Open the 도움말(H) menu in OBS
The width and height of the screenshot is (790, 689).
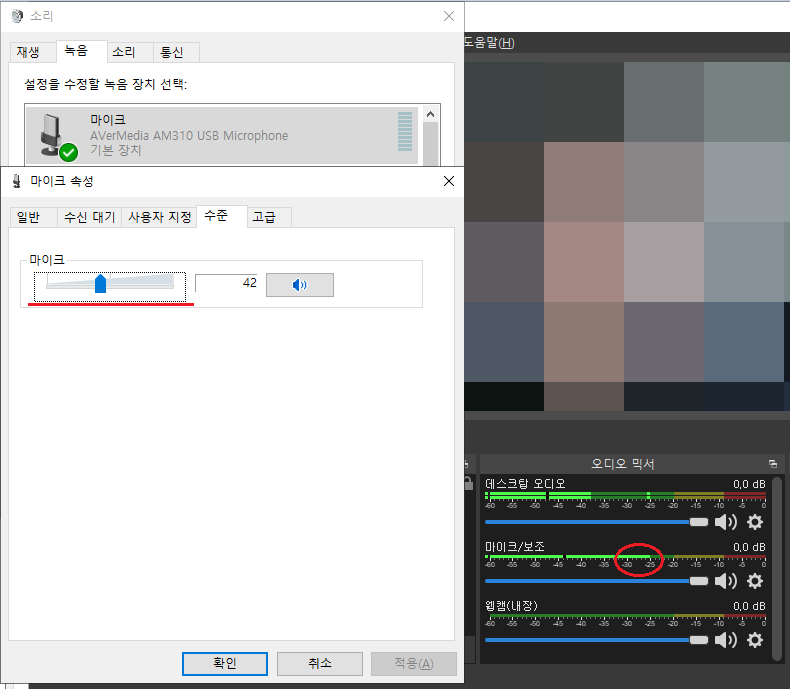[489, 43]
